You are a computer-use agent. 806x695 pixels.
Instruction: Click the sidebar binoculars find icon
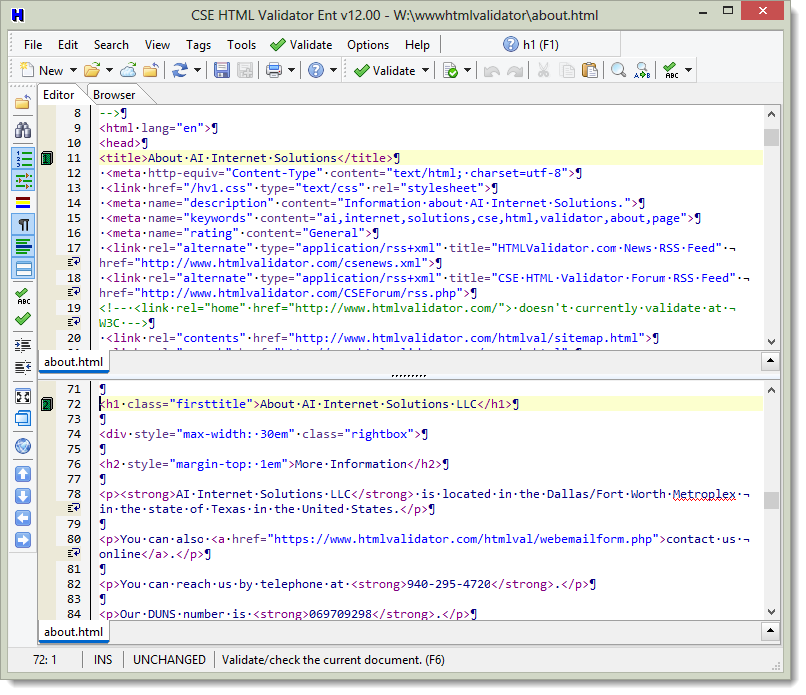coord(23,130)
